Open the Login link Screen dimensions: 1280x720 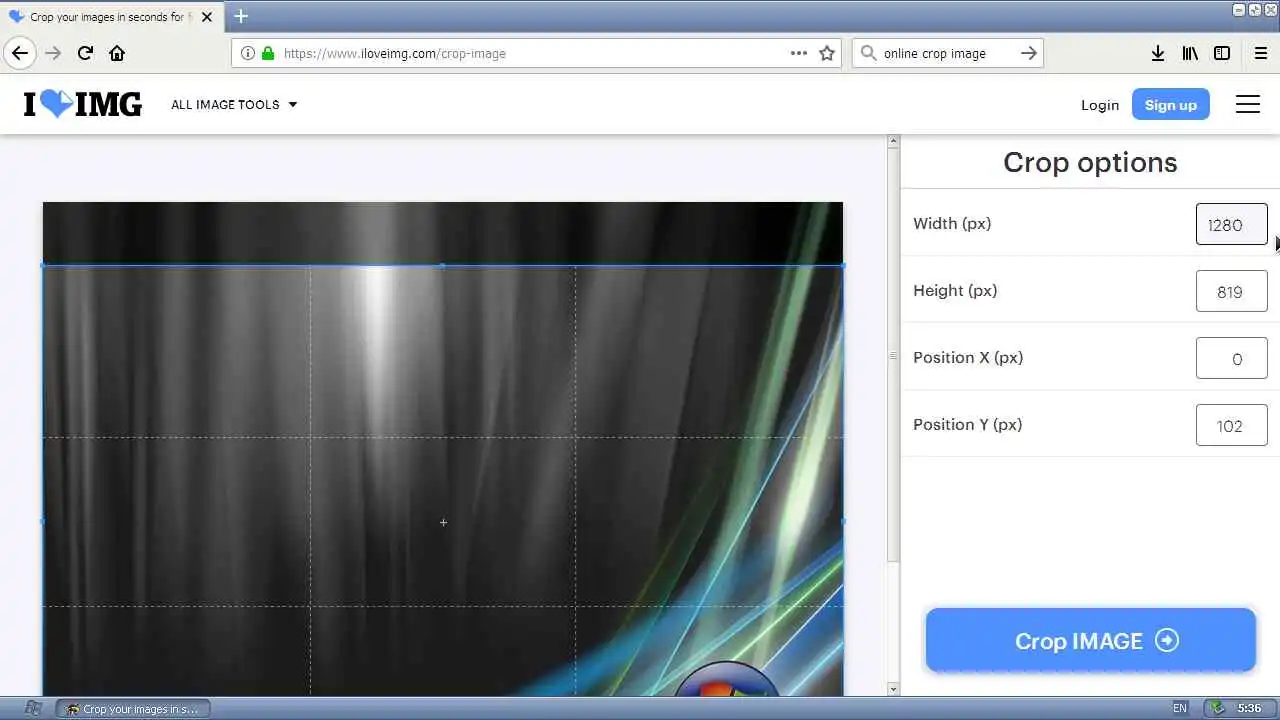[x=1100, y=105]
